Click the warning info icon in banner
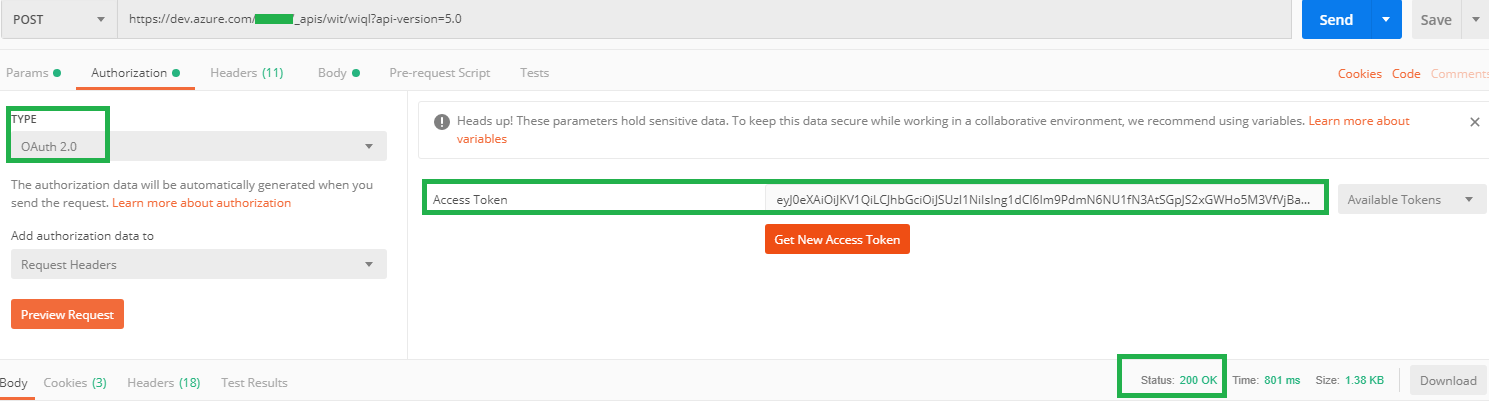 click(441, 122)
